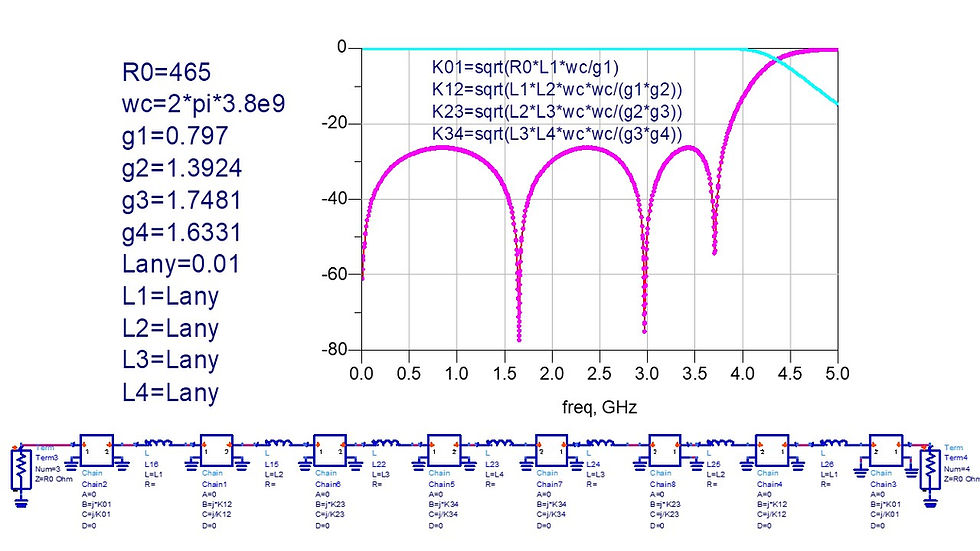Image resolution: width=980 pixels, height=551 pixels.
Task: Click the 'freq, GHz' axis label
Action: coord(599,408)
